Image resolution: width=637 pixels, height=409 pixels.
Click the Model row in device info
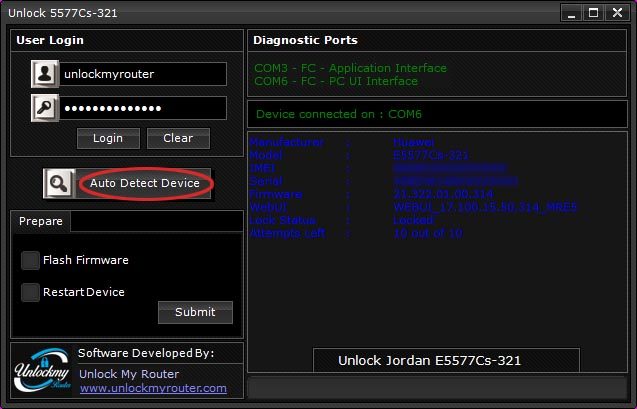359,155
